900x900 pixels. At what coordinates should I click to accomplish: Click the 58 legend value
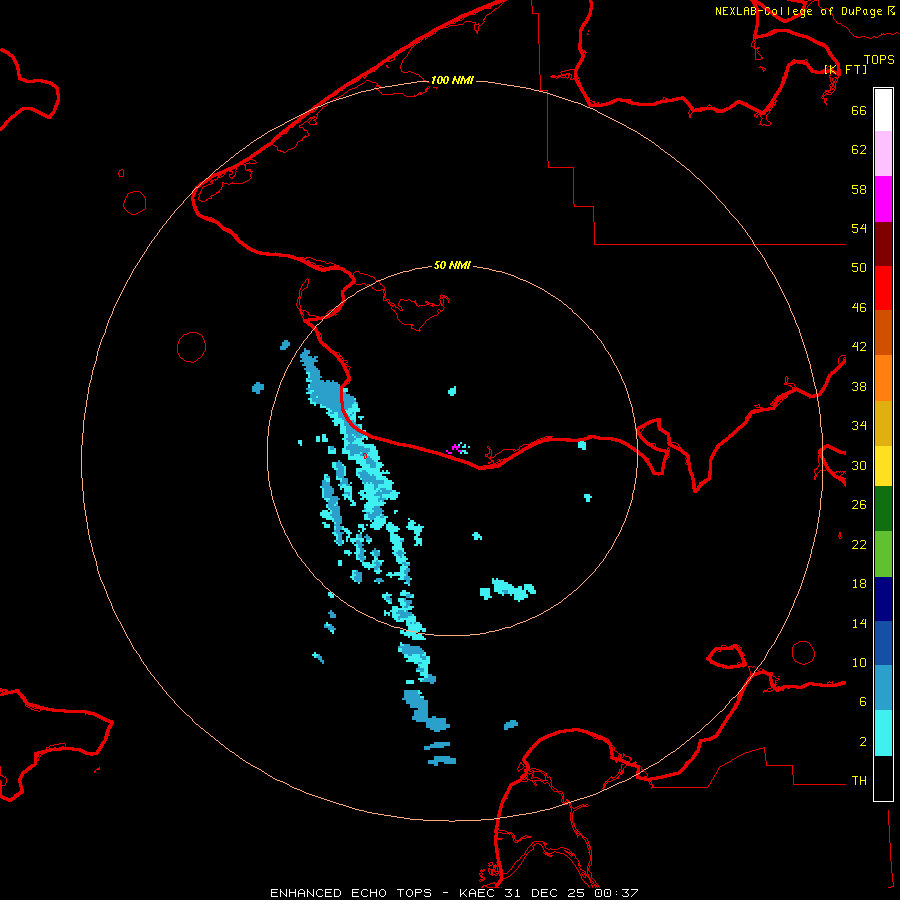point(859,189)
